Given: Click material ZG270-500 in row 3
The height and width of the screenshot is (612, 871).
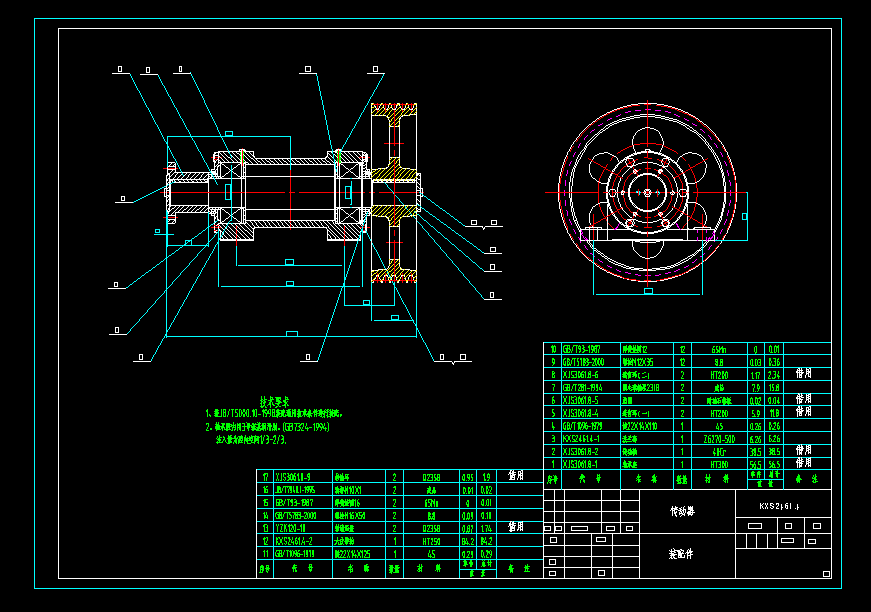Looking at the screenshot, I should [x=719, y=439].
